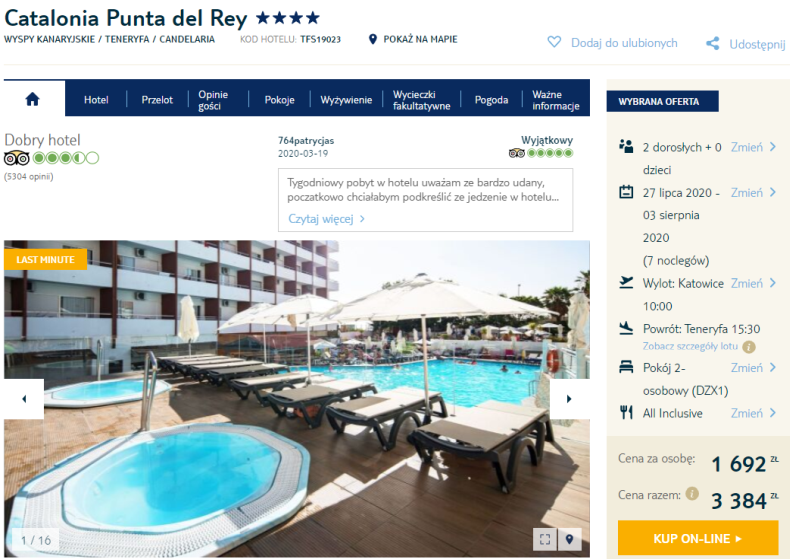Open fullscreen gallery view icon
The image size is (790, 559).
click(545, 539)
